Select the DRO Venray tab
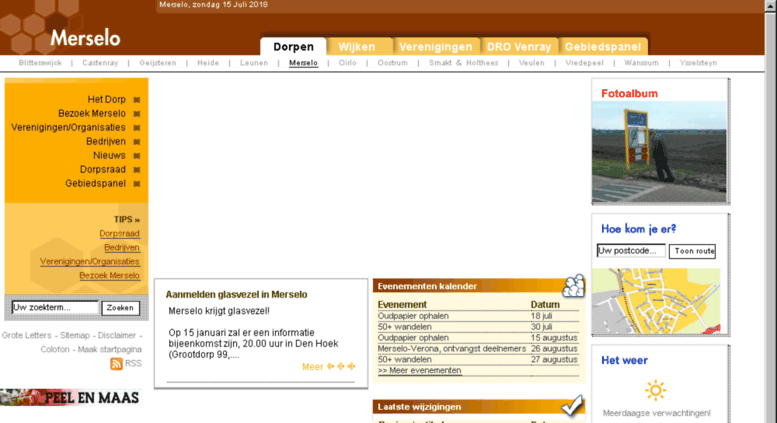 pos(519,47)
